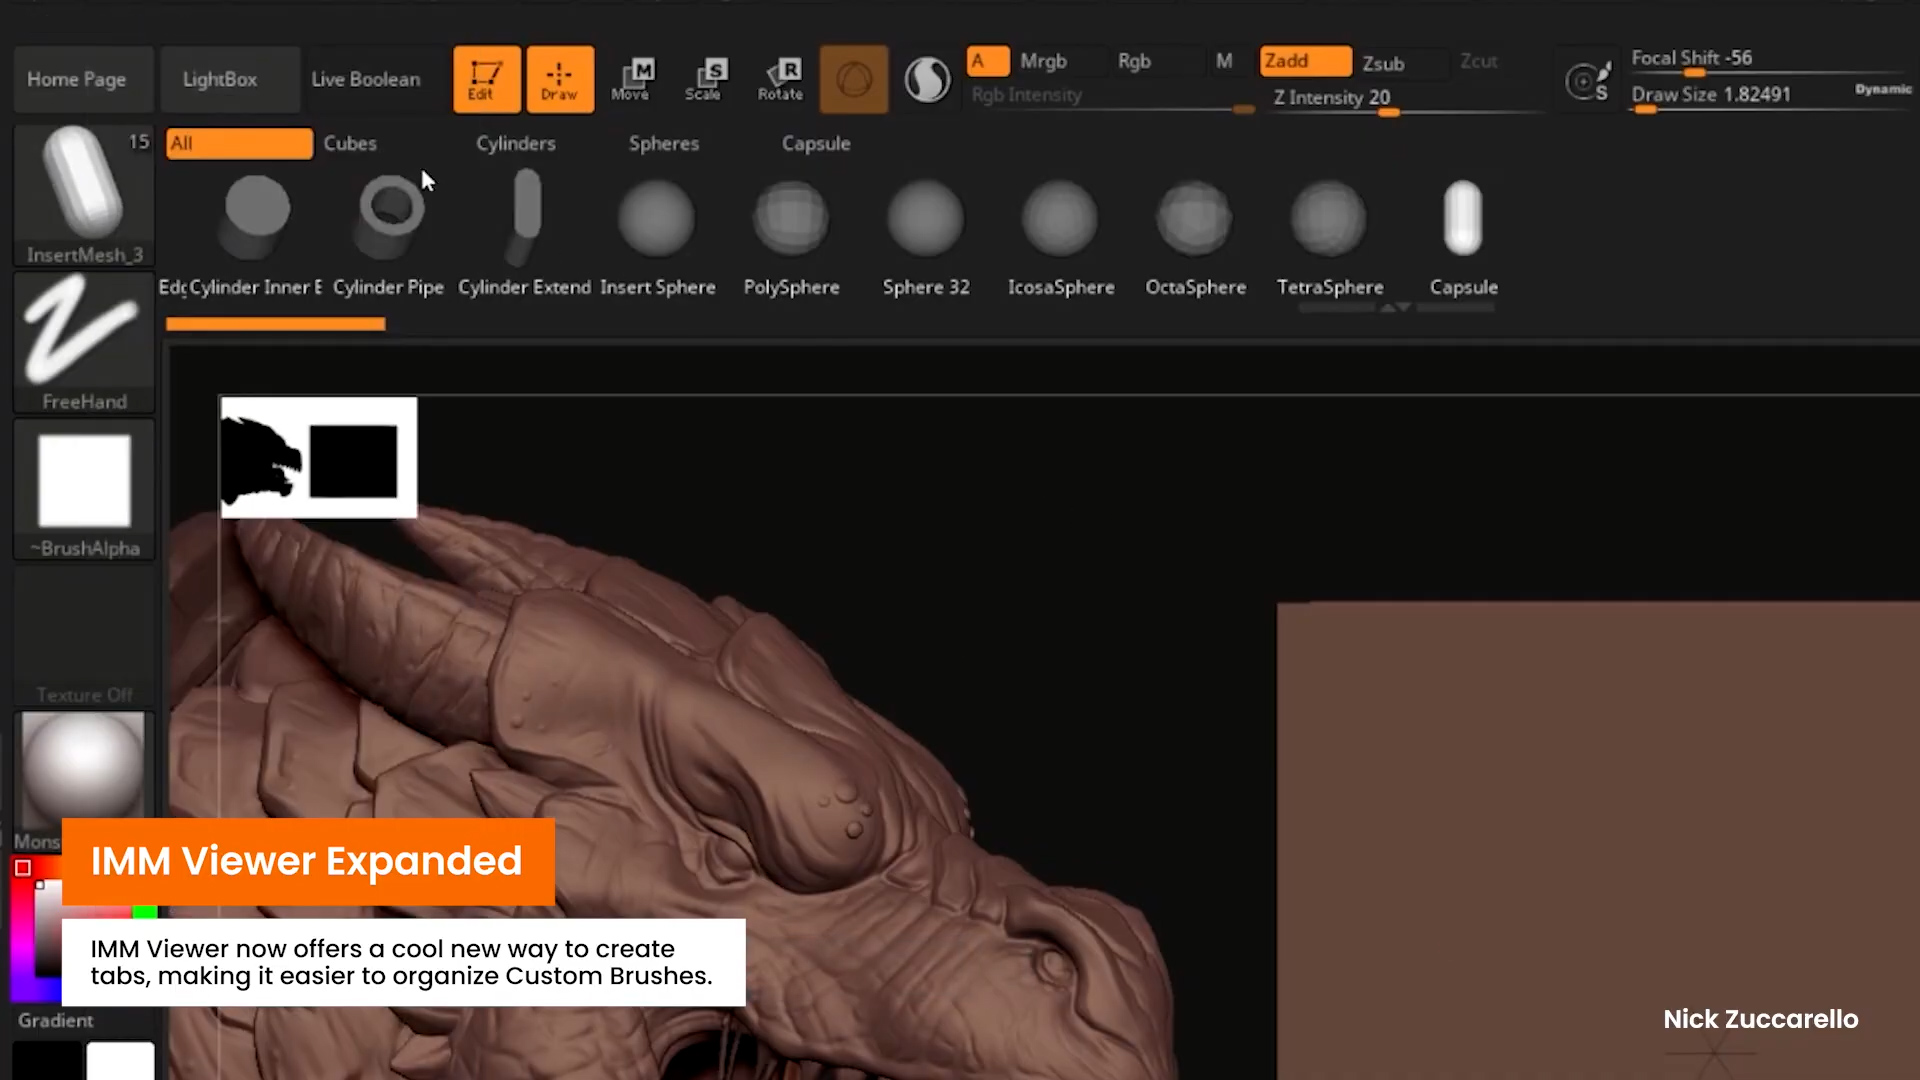
Task: Switch to the Rotate tool
Action: point(780,79)
